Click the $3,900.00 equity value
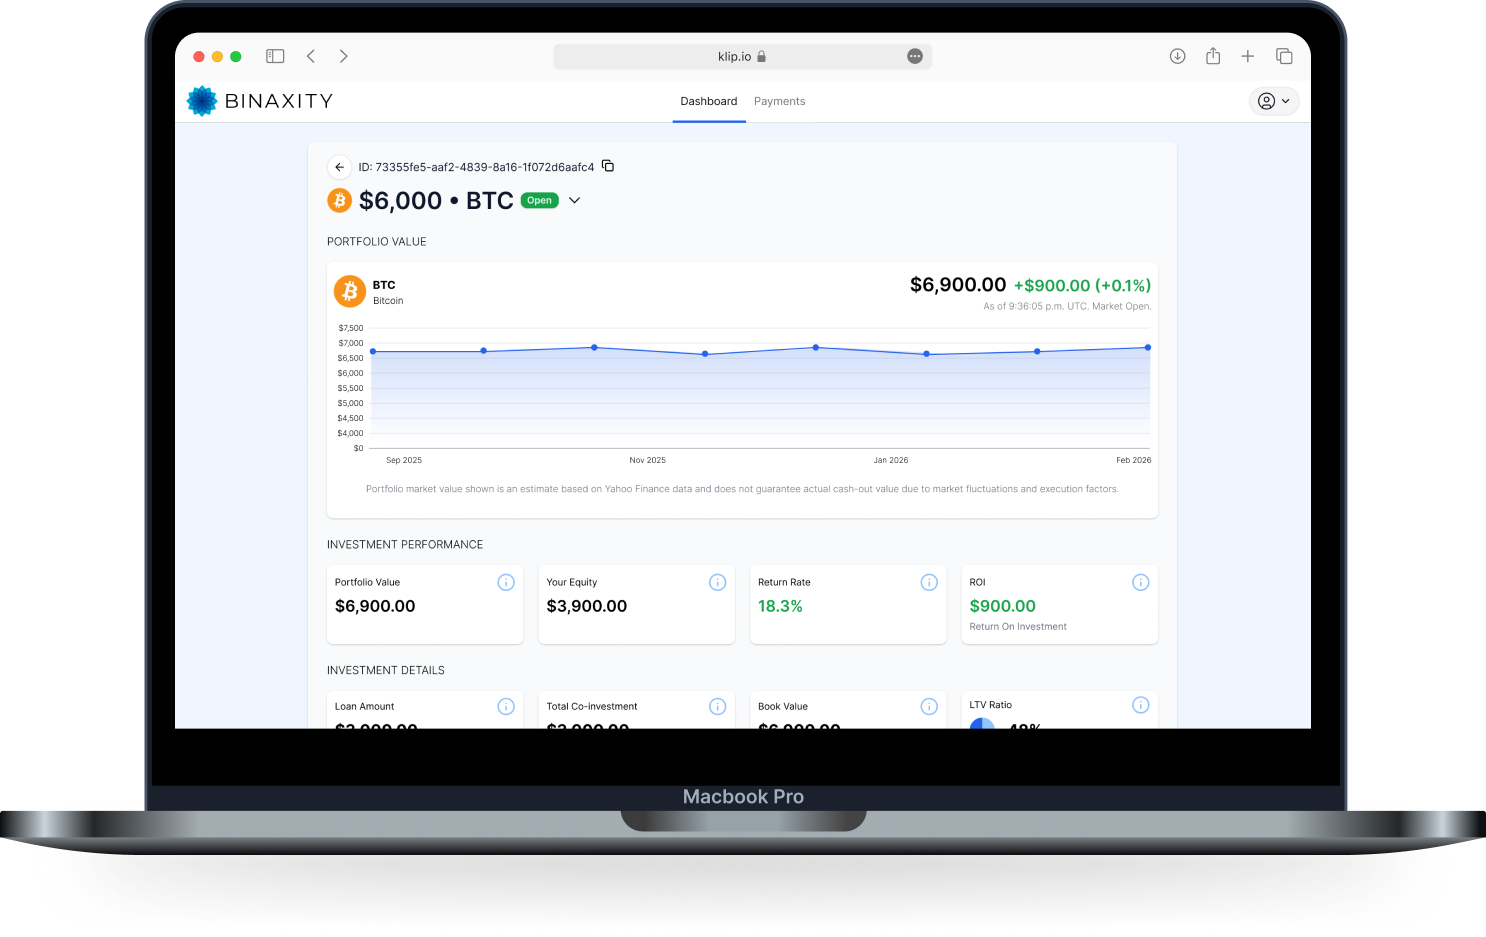The height and width of the screenshot is (937, 1486). point(587,606)
